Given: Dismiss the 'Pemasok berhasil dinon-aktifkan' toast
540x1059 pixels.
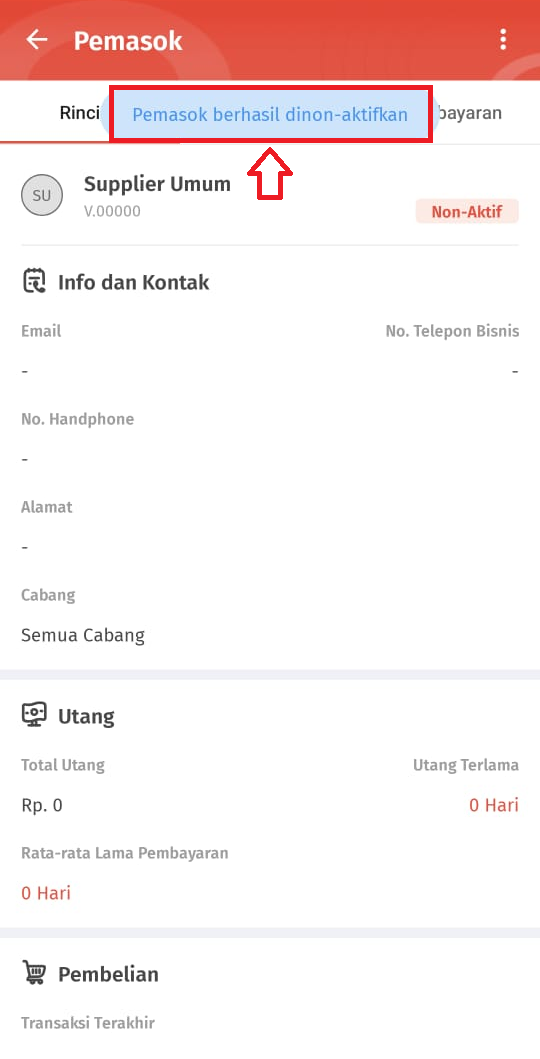Looking at the screenshot, I should 270,114.
